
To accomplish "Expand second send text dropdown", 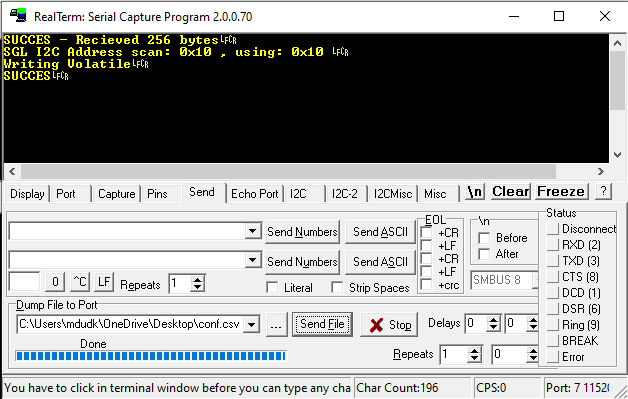I will coord(252,260).
